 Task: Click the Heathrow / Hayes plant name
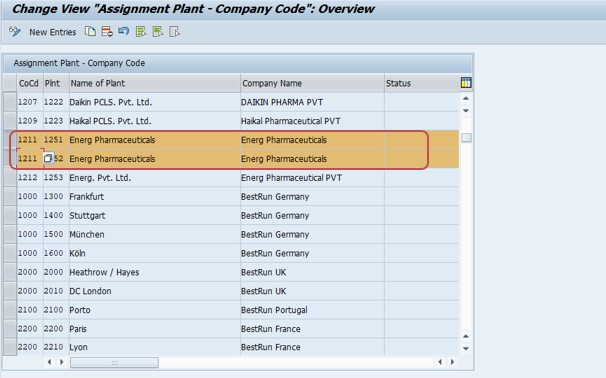coord(104,272)
